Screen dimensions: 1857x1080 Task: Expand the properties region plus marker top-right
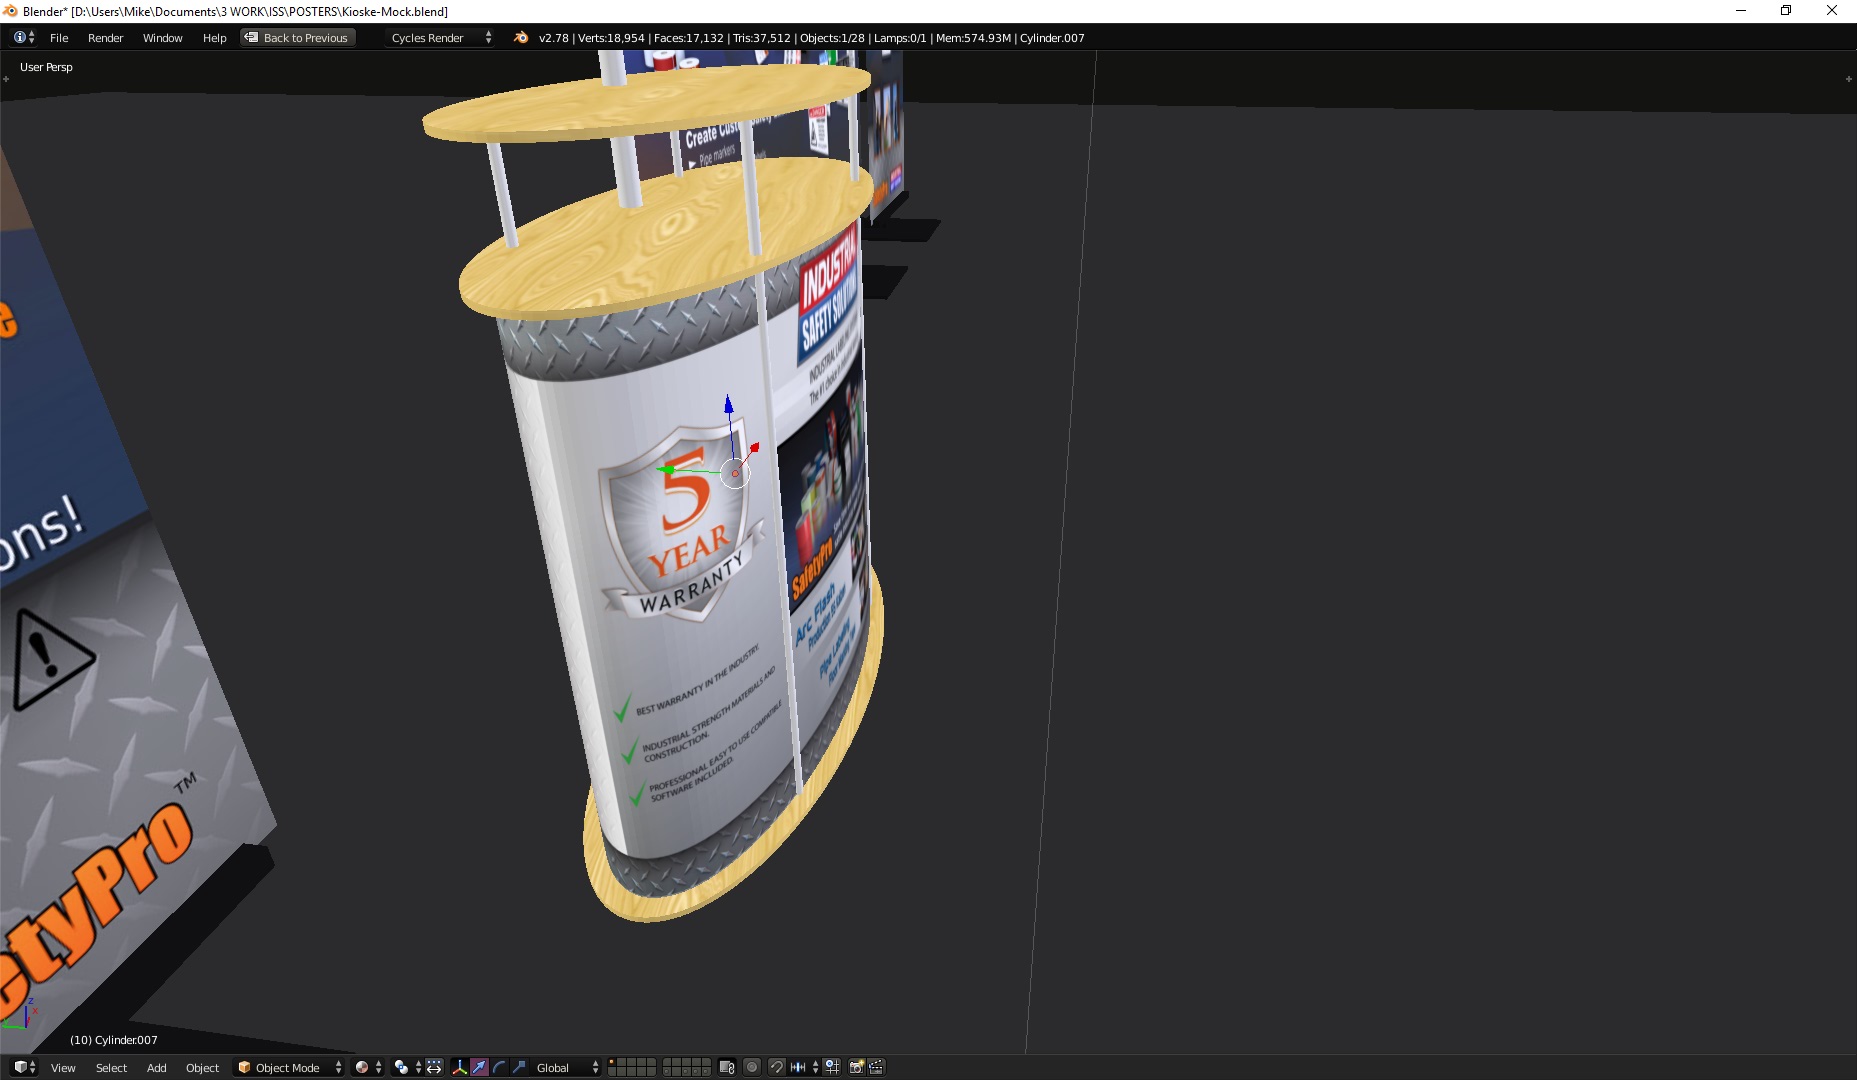point(1848,79)
